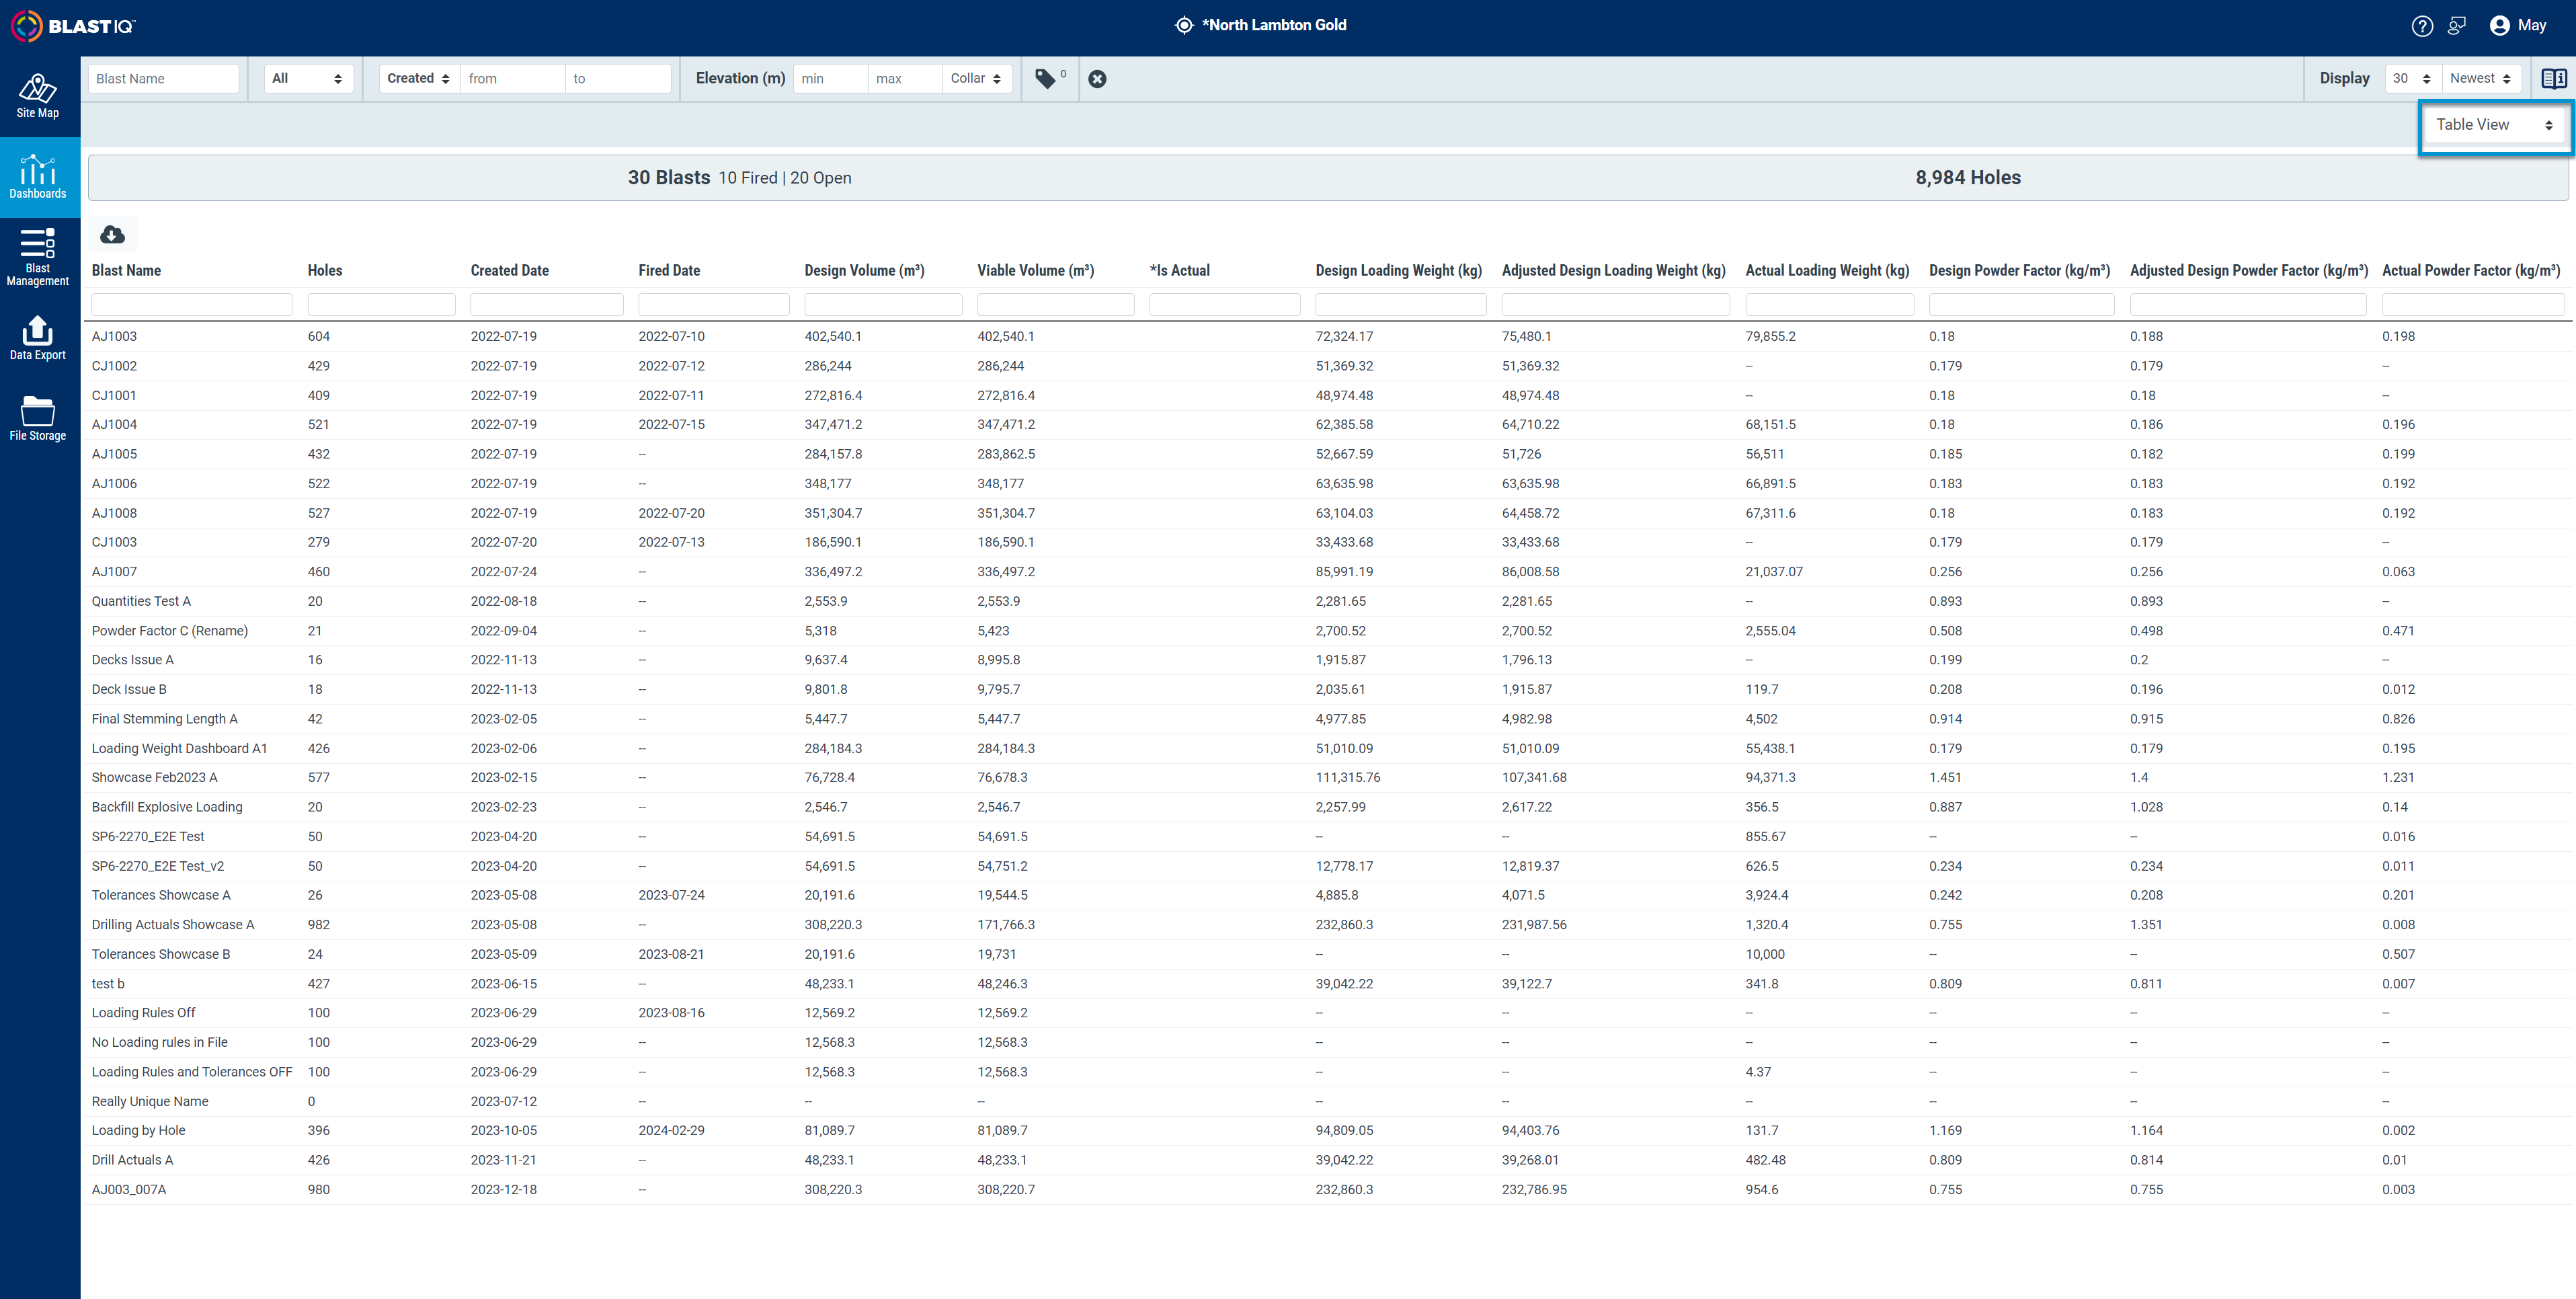Open the Table View selector
Image resolution: width=2576 pixels, height=1299 pixels.
2495,125
